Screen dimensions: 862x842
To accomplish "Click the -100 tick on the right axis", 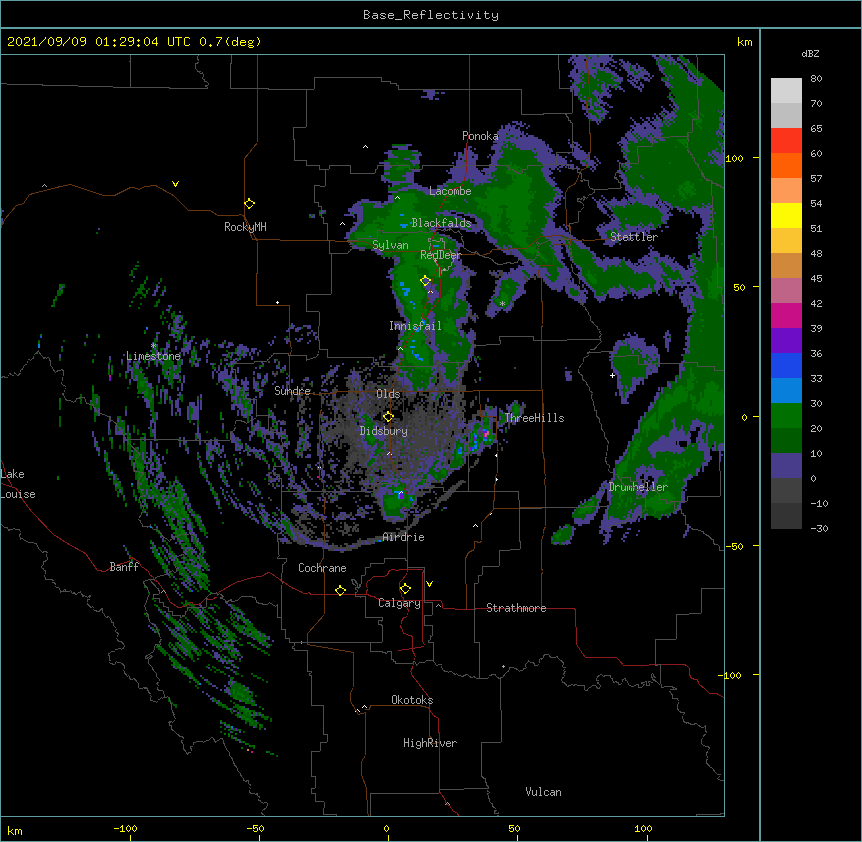I will pyautogui.click(x=731, y=675).
